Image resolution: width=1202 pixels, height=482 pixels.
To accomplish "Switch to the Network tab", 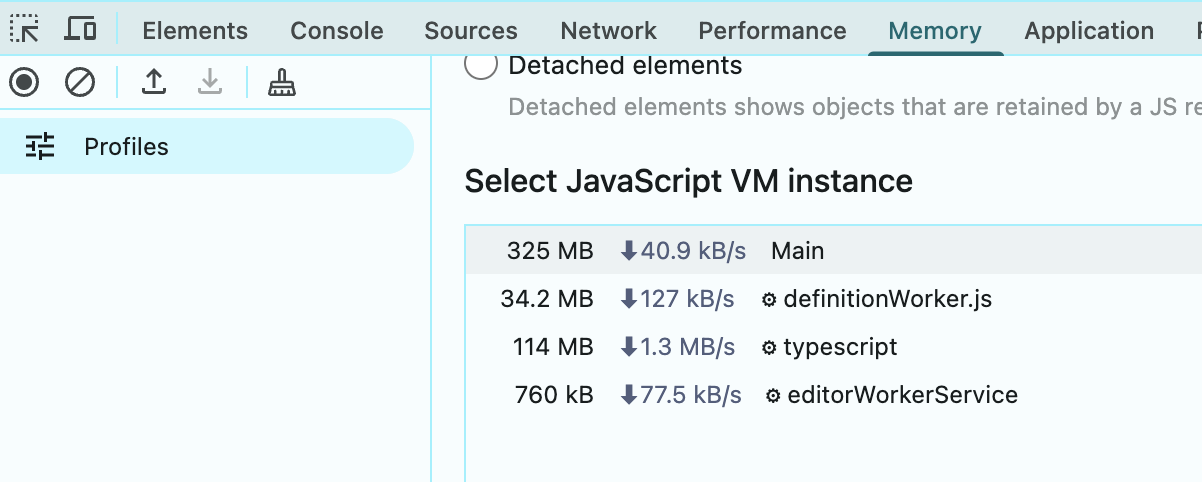I will [x=608, y=31].
